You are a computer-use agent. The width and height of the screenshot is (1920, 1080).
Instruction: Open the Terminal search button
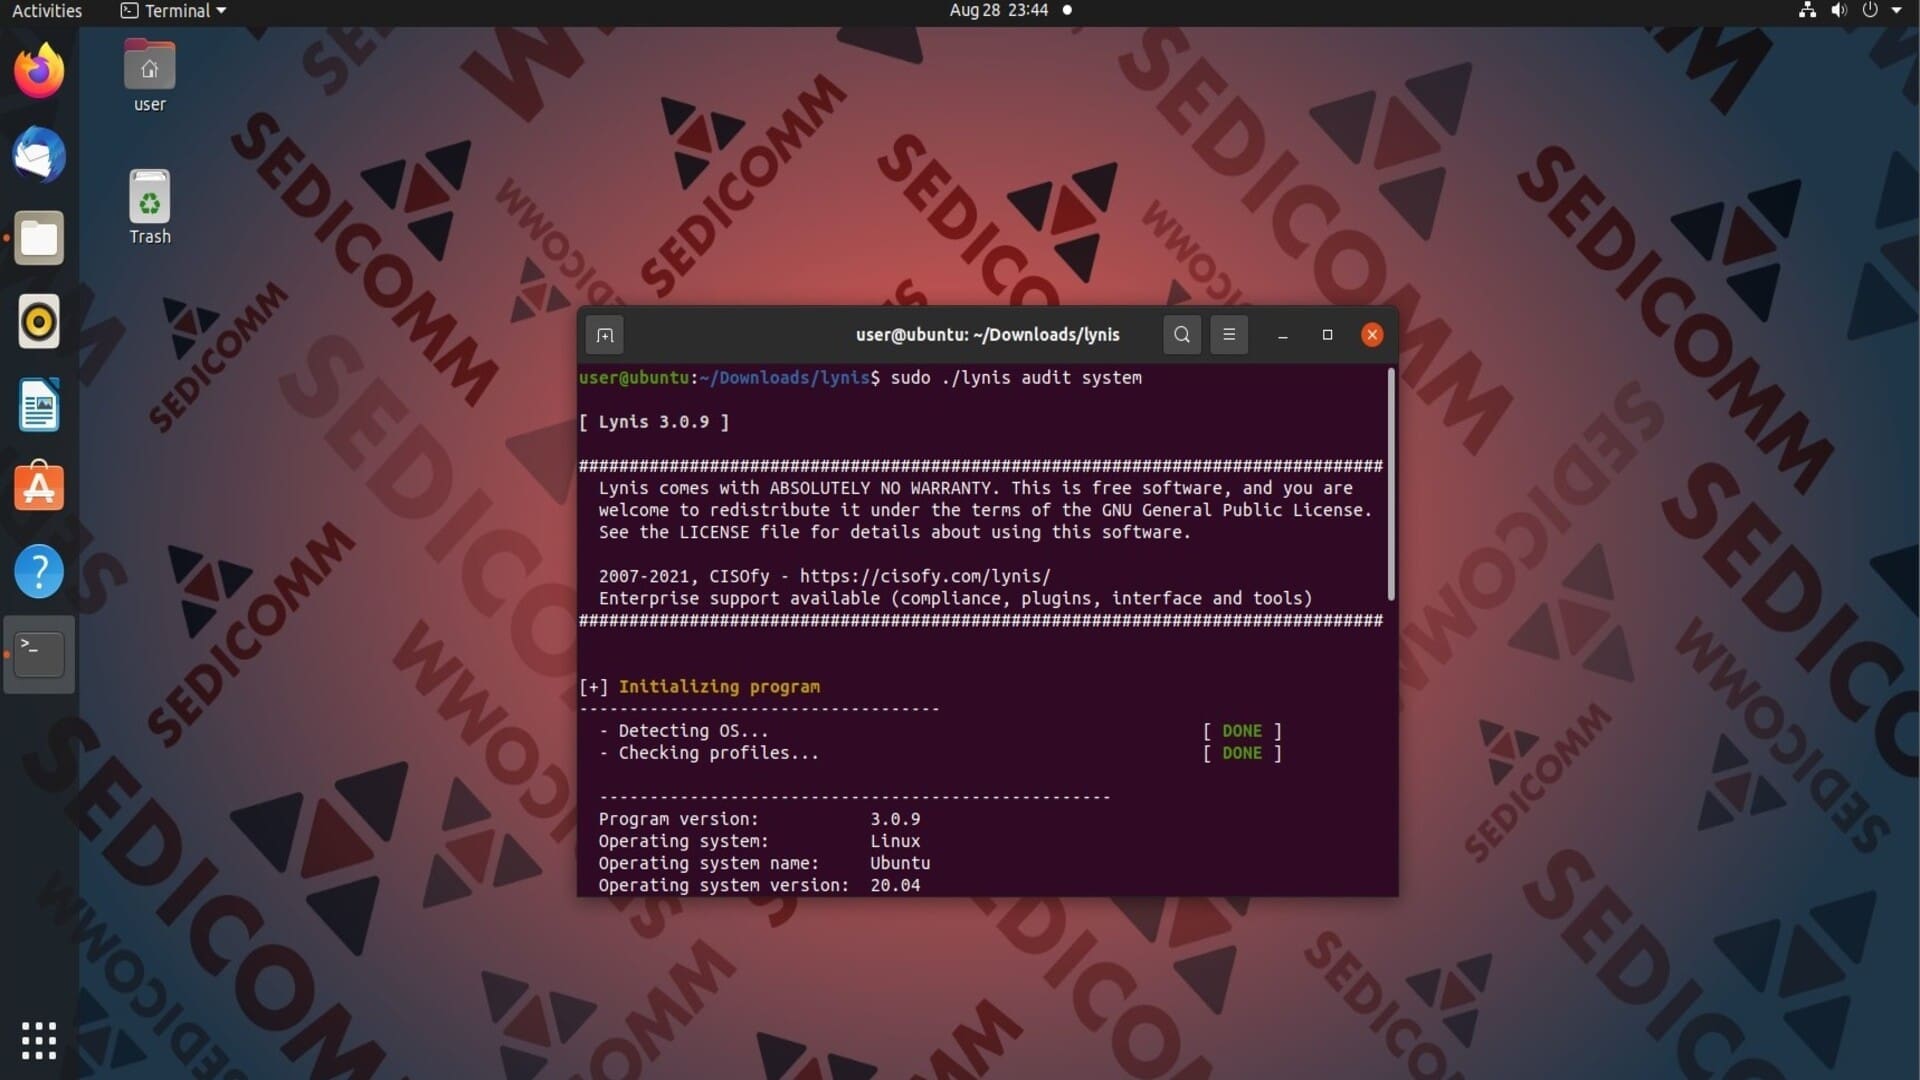pos(1182,335)
